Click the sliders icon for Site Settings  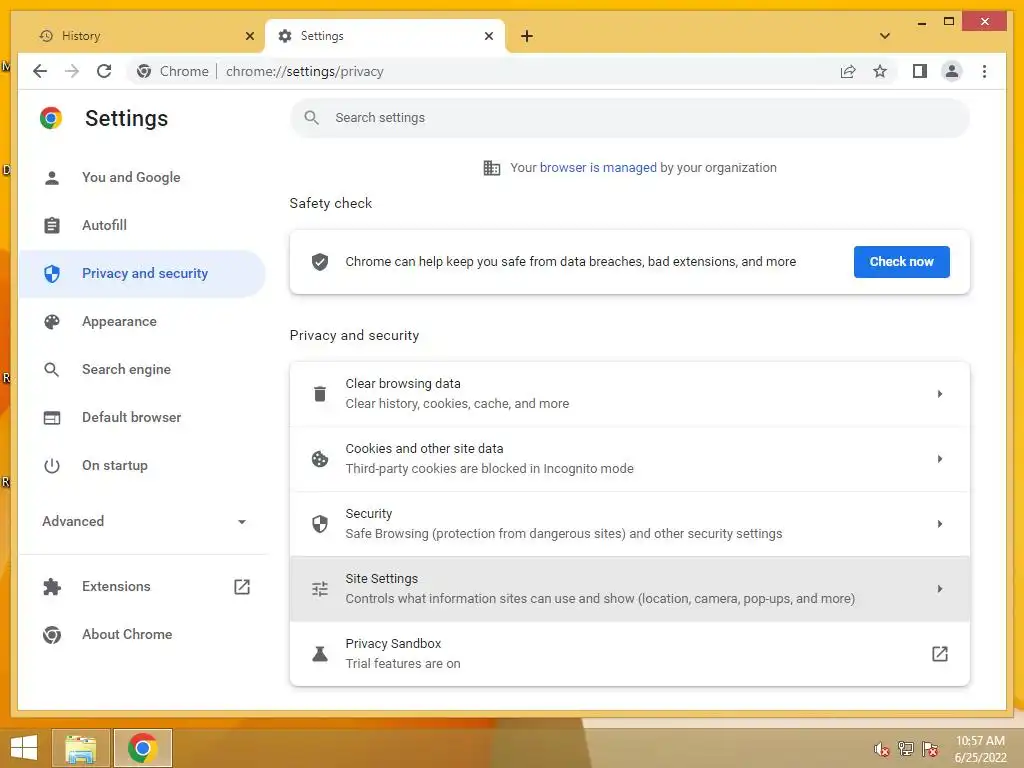coord(320,589)
